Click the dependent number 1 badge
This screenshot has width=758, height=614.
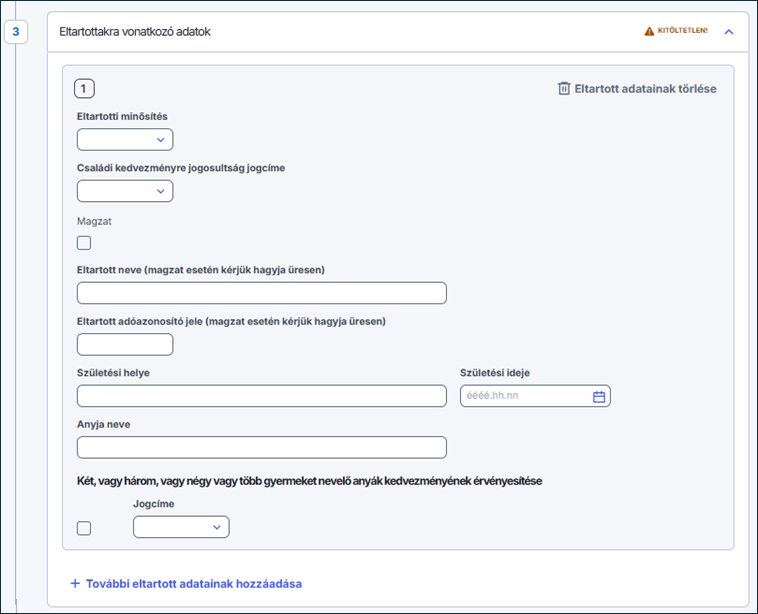click(x=84, y=89)
